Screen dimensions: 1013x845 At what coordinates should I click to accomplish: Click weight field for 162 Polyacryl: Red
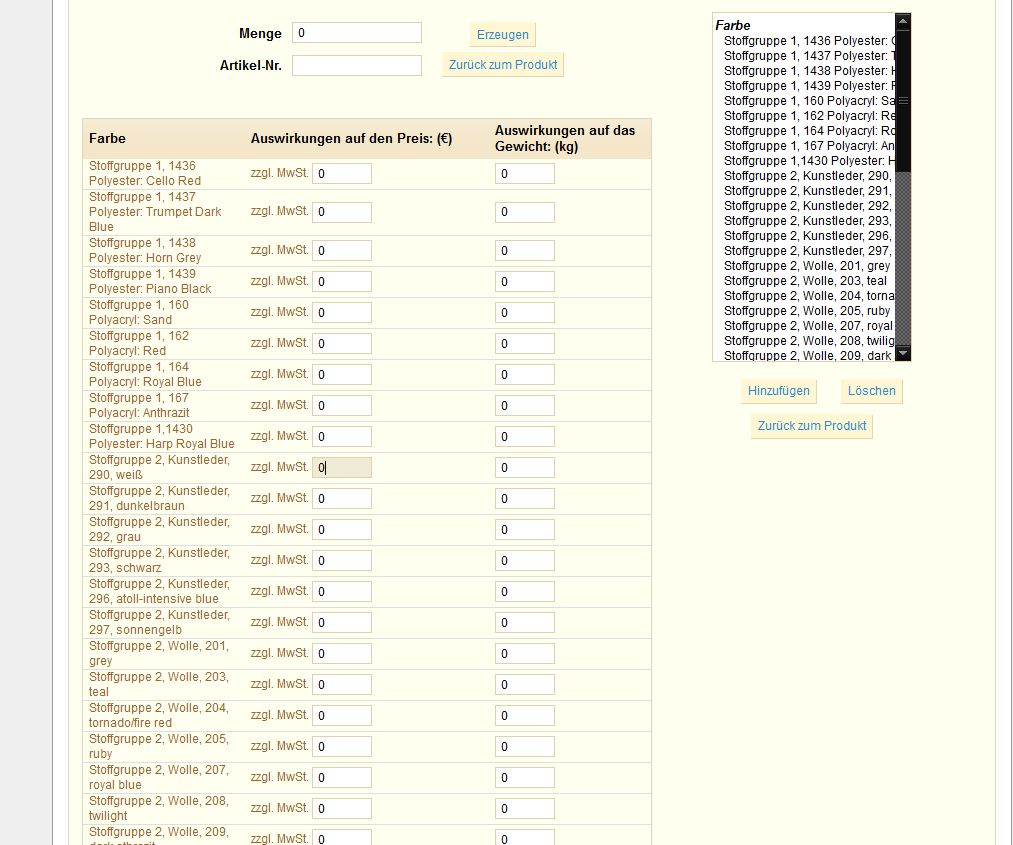coord(525,344)
